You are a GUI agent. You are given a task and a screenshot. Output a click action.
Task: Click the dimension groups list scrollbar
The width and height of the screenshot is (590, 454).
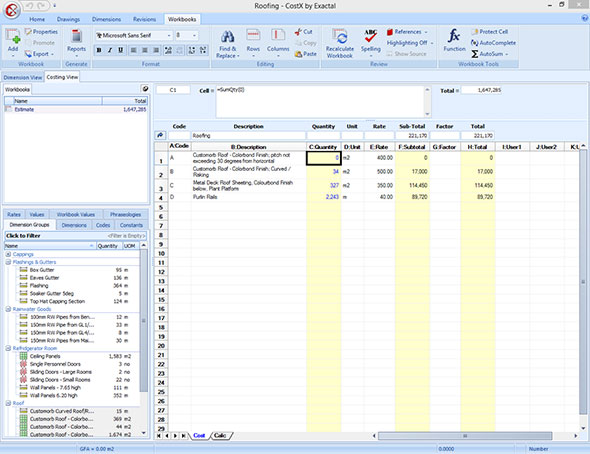143,322
